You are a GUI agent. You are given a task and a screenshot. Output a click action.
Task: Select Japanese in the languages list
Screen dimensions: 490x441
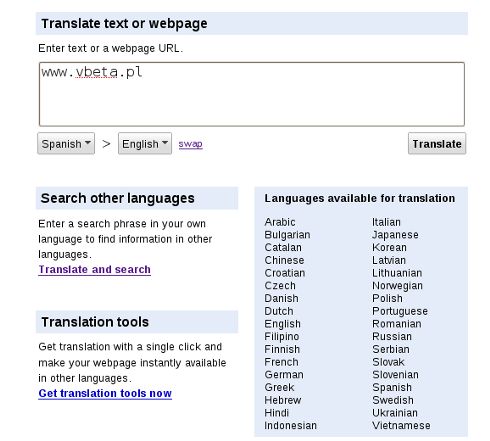[395, 235]
